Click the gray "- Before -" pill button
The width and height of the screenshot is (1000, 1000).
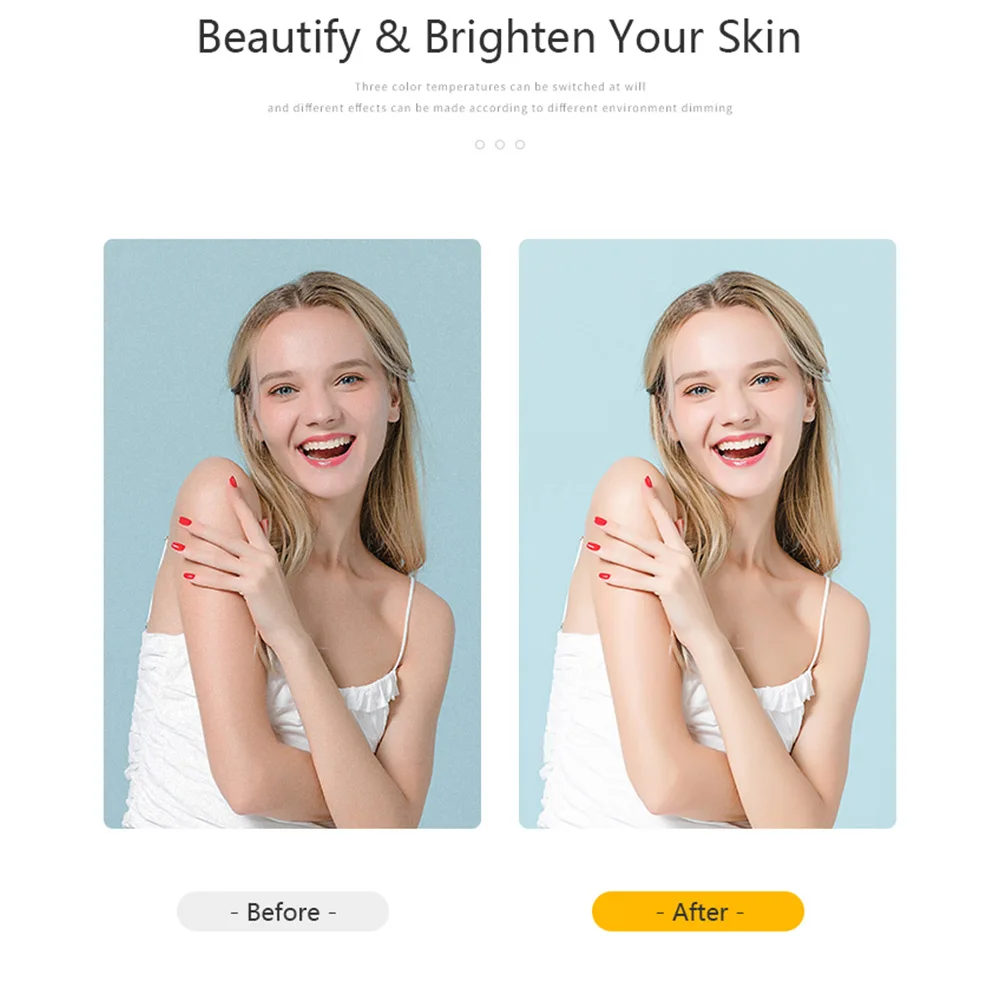(283, 911)
